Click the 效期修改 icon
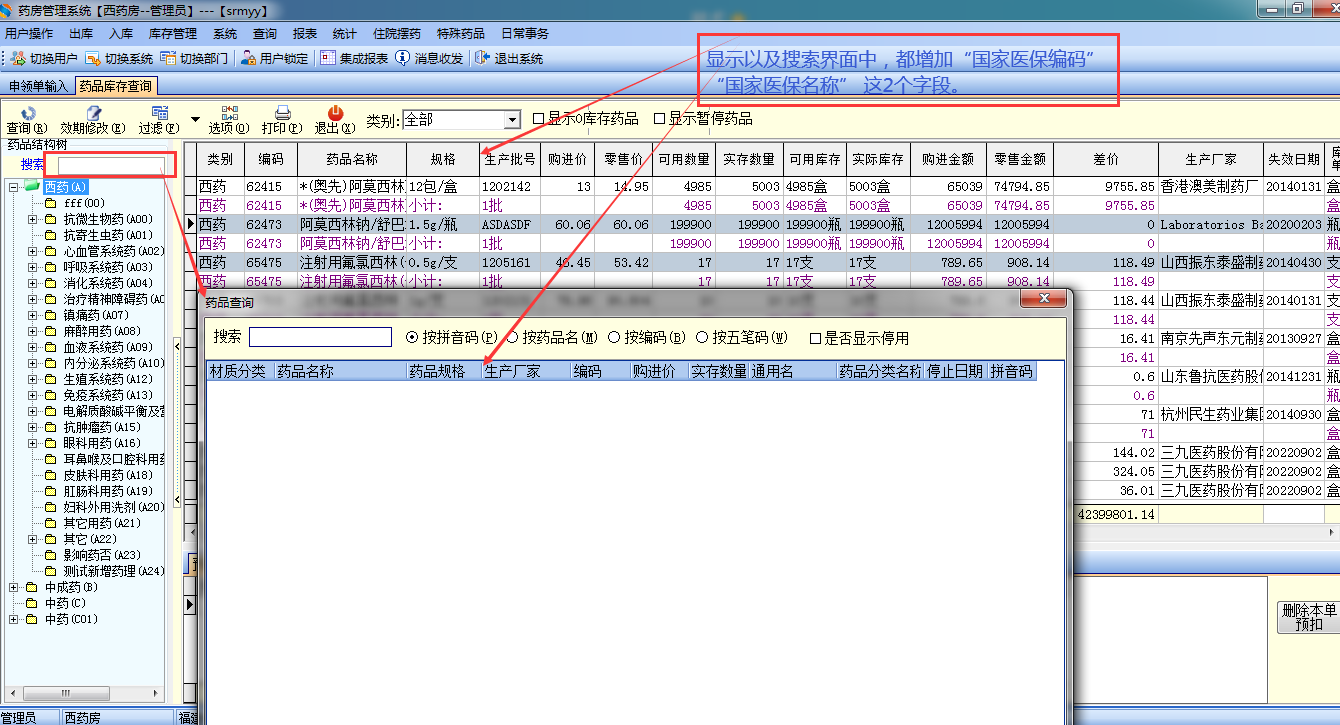Image resolution: width=1340 pixels, height=725 pixels. [93, 113]
